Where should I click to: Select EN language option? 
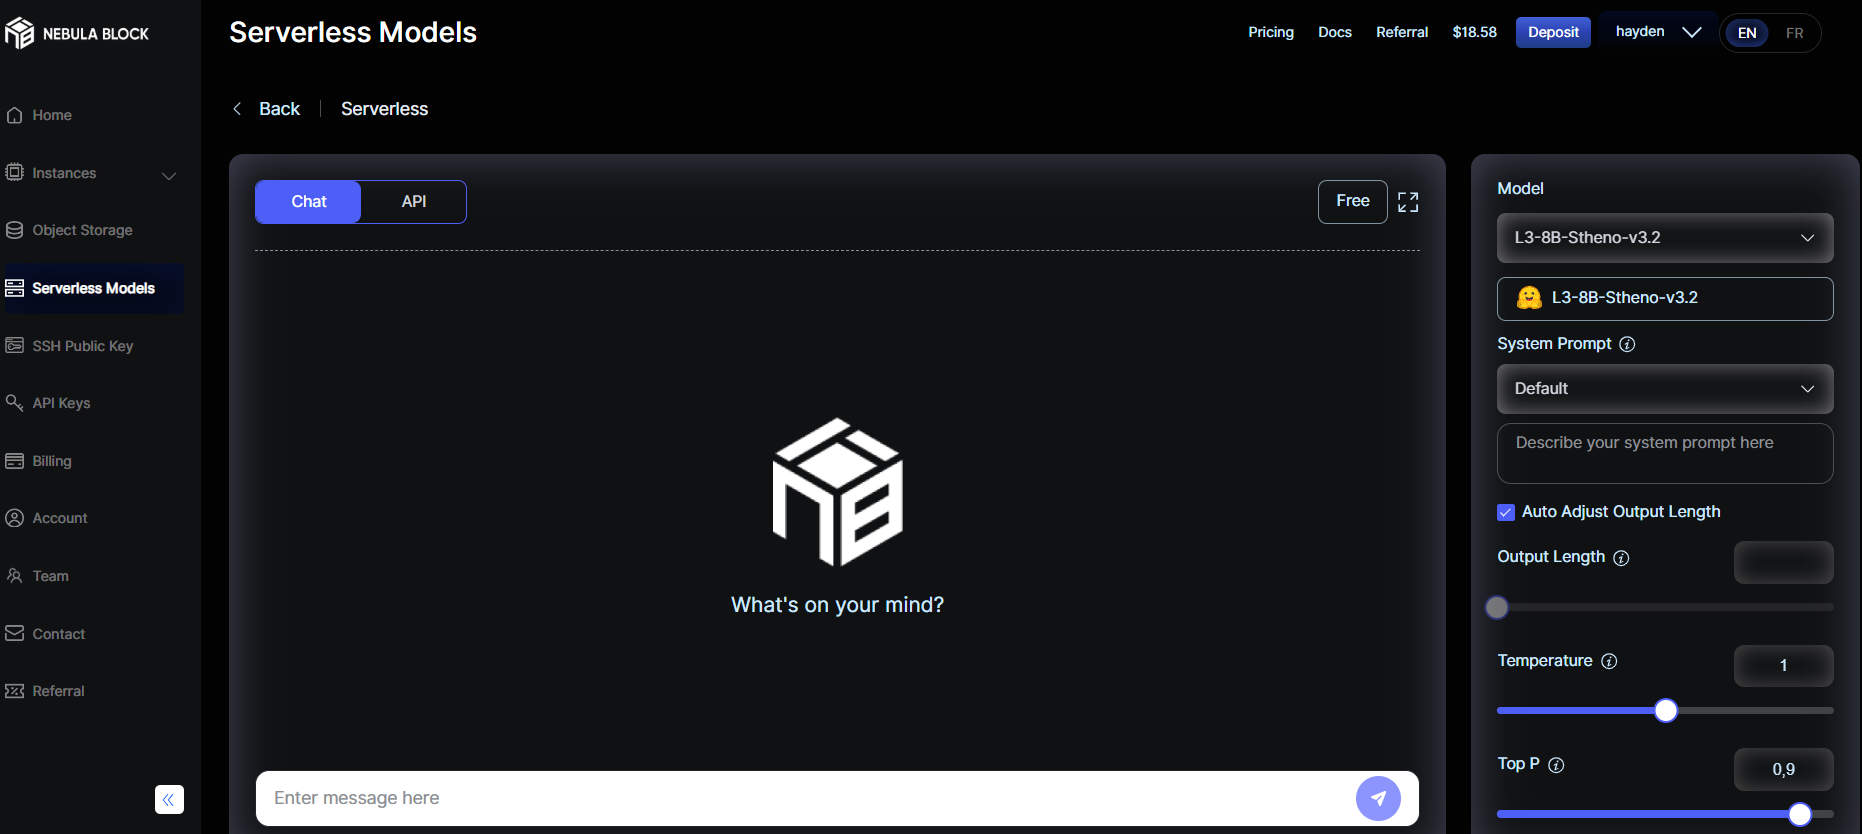[x=1747, y=33]
